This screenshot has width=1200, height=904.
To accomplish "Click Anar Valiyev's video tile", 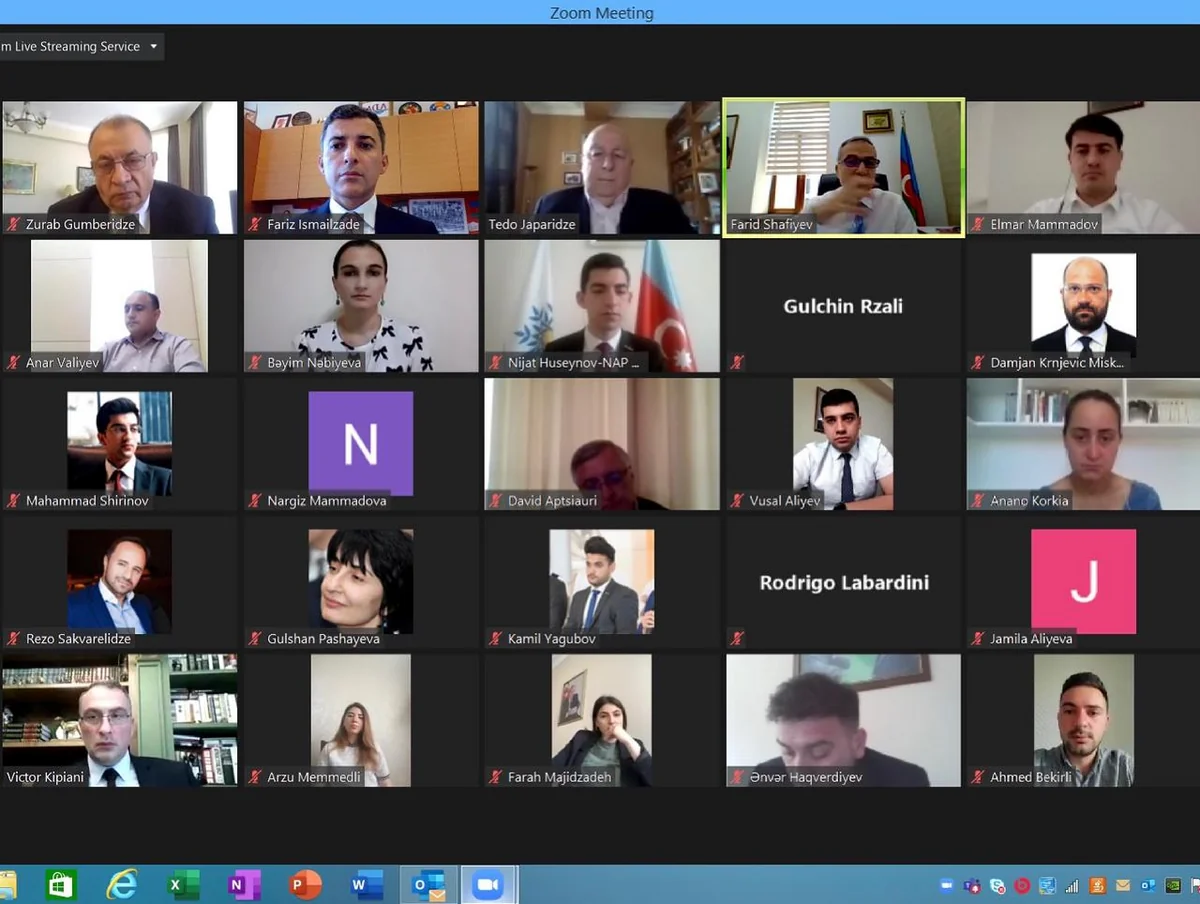I will click(120, 305).
